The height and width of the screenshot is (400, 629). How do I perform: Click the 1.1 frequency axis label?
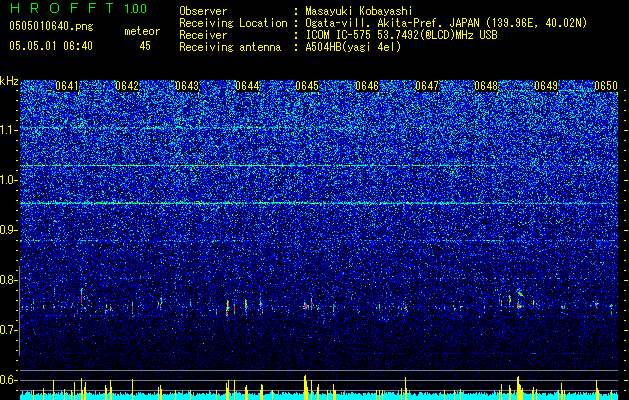pos(9,130)
